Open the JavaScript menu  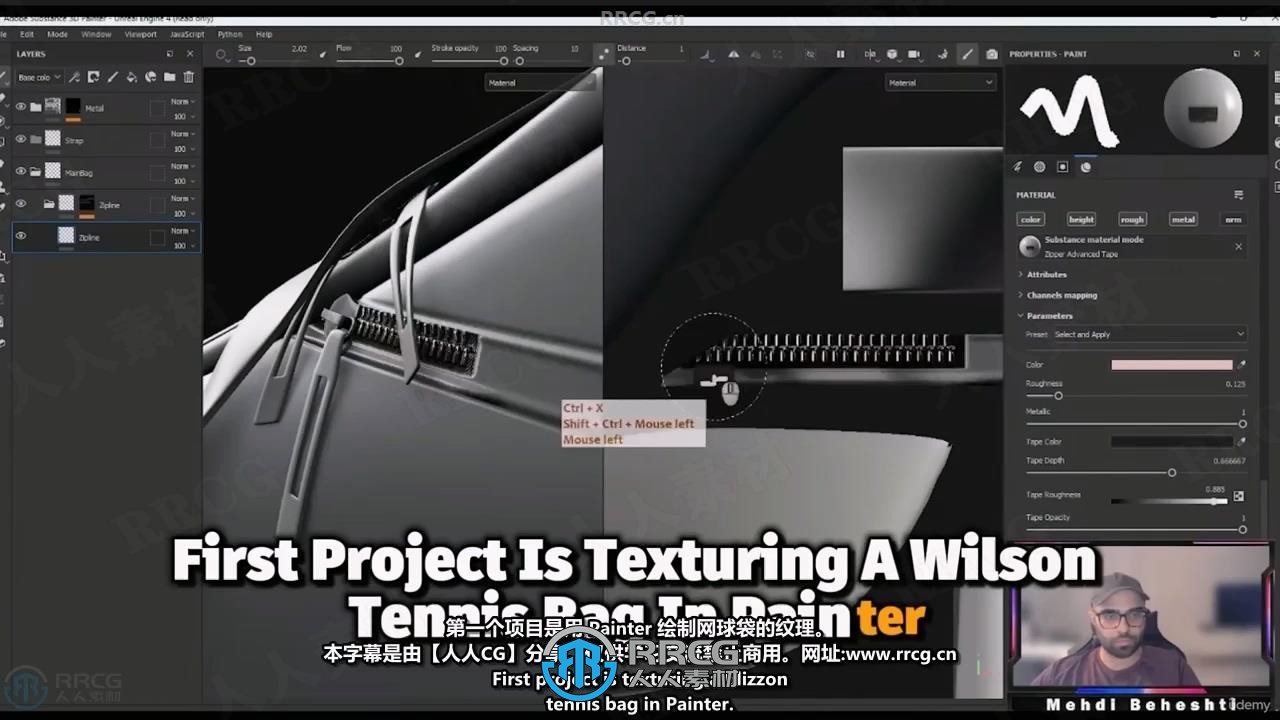click(x=187, y=34)
